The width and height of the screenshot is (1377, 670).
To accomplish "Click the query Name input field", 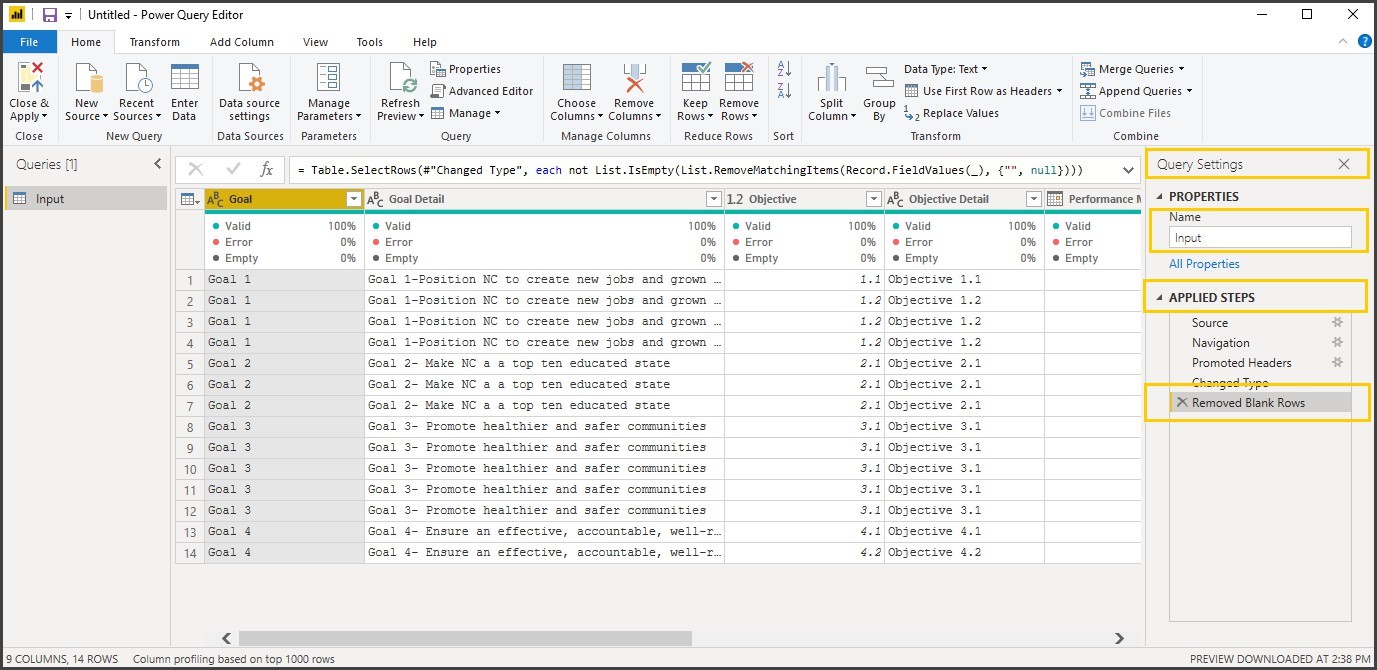I will click(1260, 238).
